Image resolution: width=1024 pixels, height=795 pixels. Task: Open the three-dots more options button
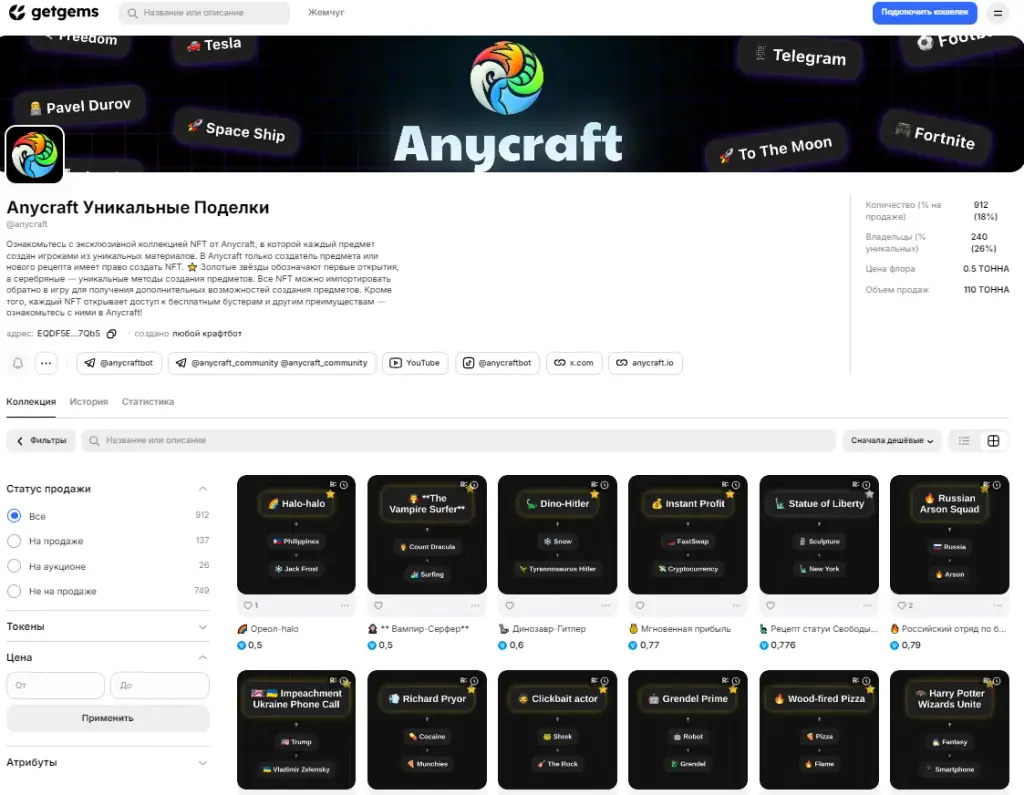(x=46, y=363)
